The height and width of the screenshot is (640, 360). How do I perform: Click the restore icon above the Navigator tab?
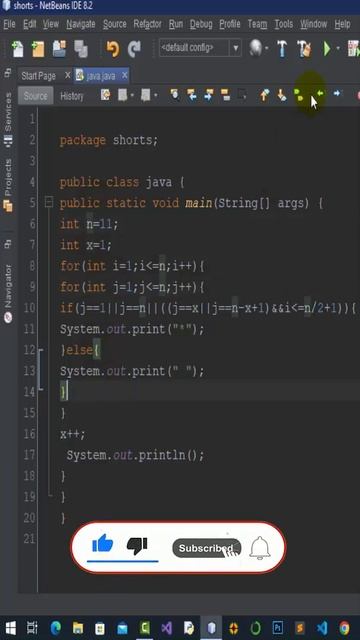pos(7,244)
